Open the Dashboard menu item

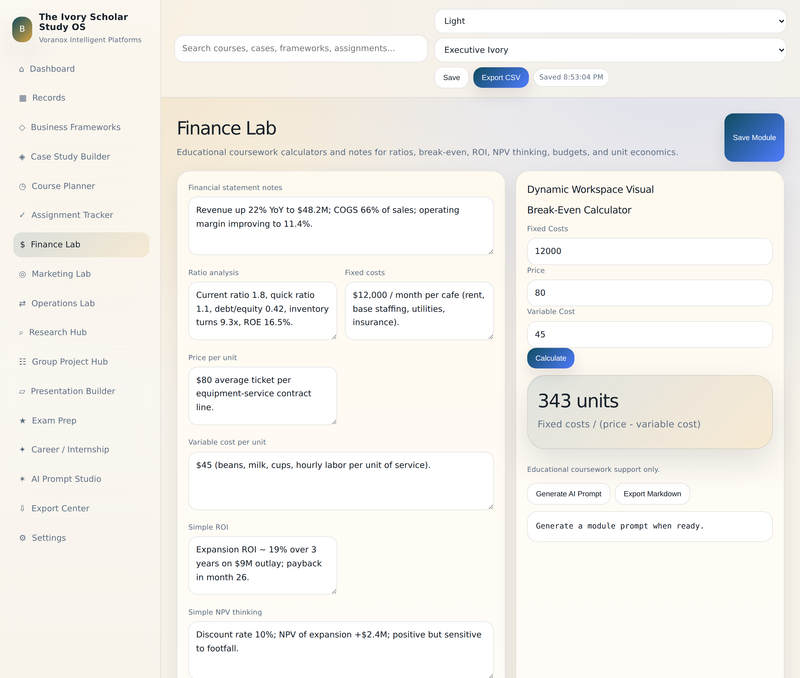[81, 69]
